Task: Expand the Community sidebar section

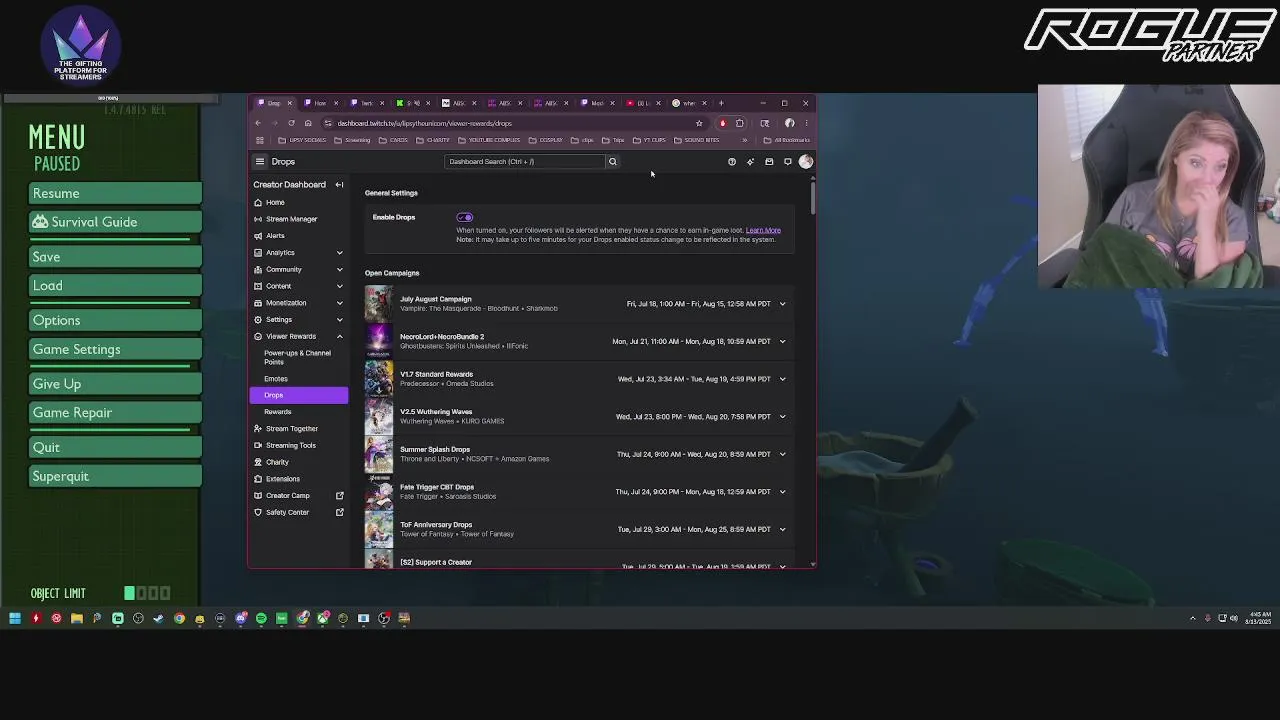Action: 339,270
